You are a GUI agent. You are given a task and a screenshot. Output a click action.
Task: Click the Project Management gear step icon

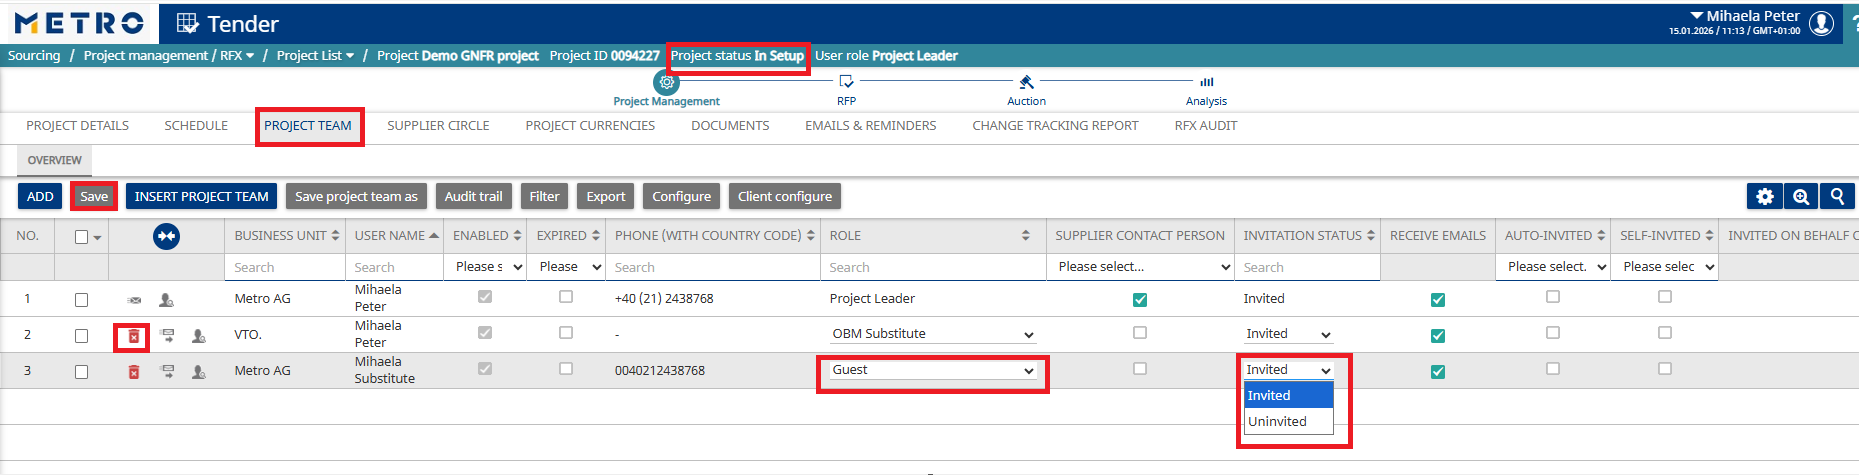tap(666, 82)
